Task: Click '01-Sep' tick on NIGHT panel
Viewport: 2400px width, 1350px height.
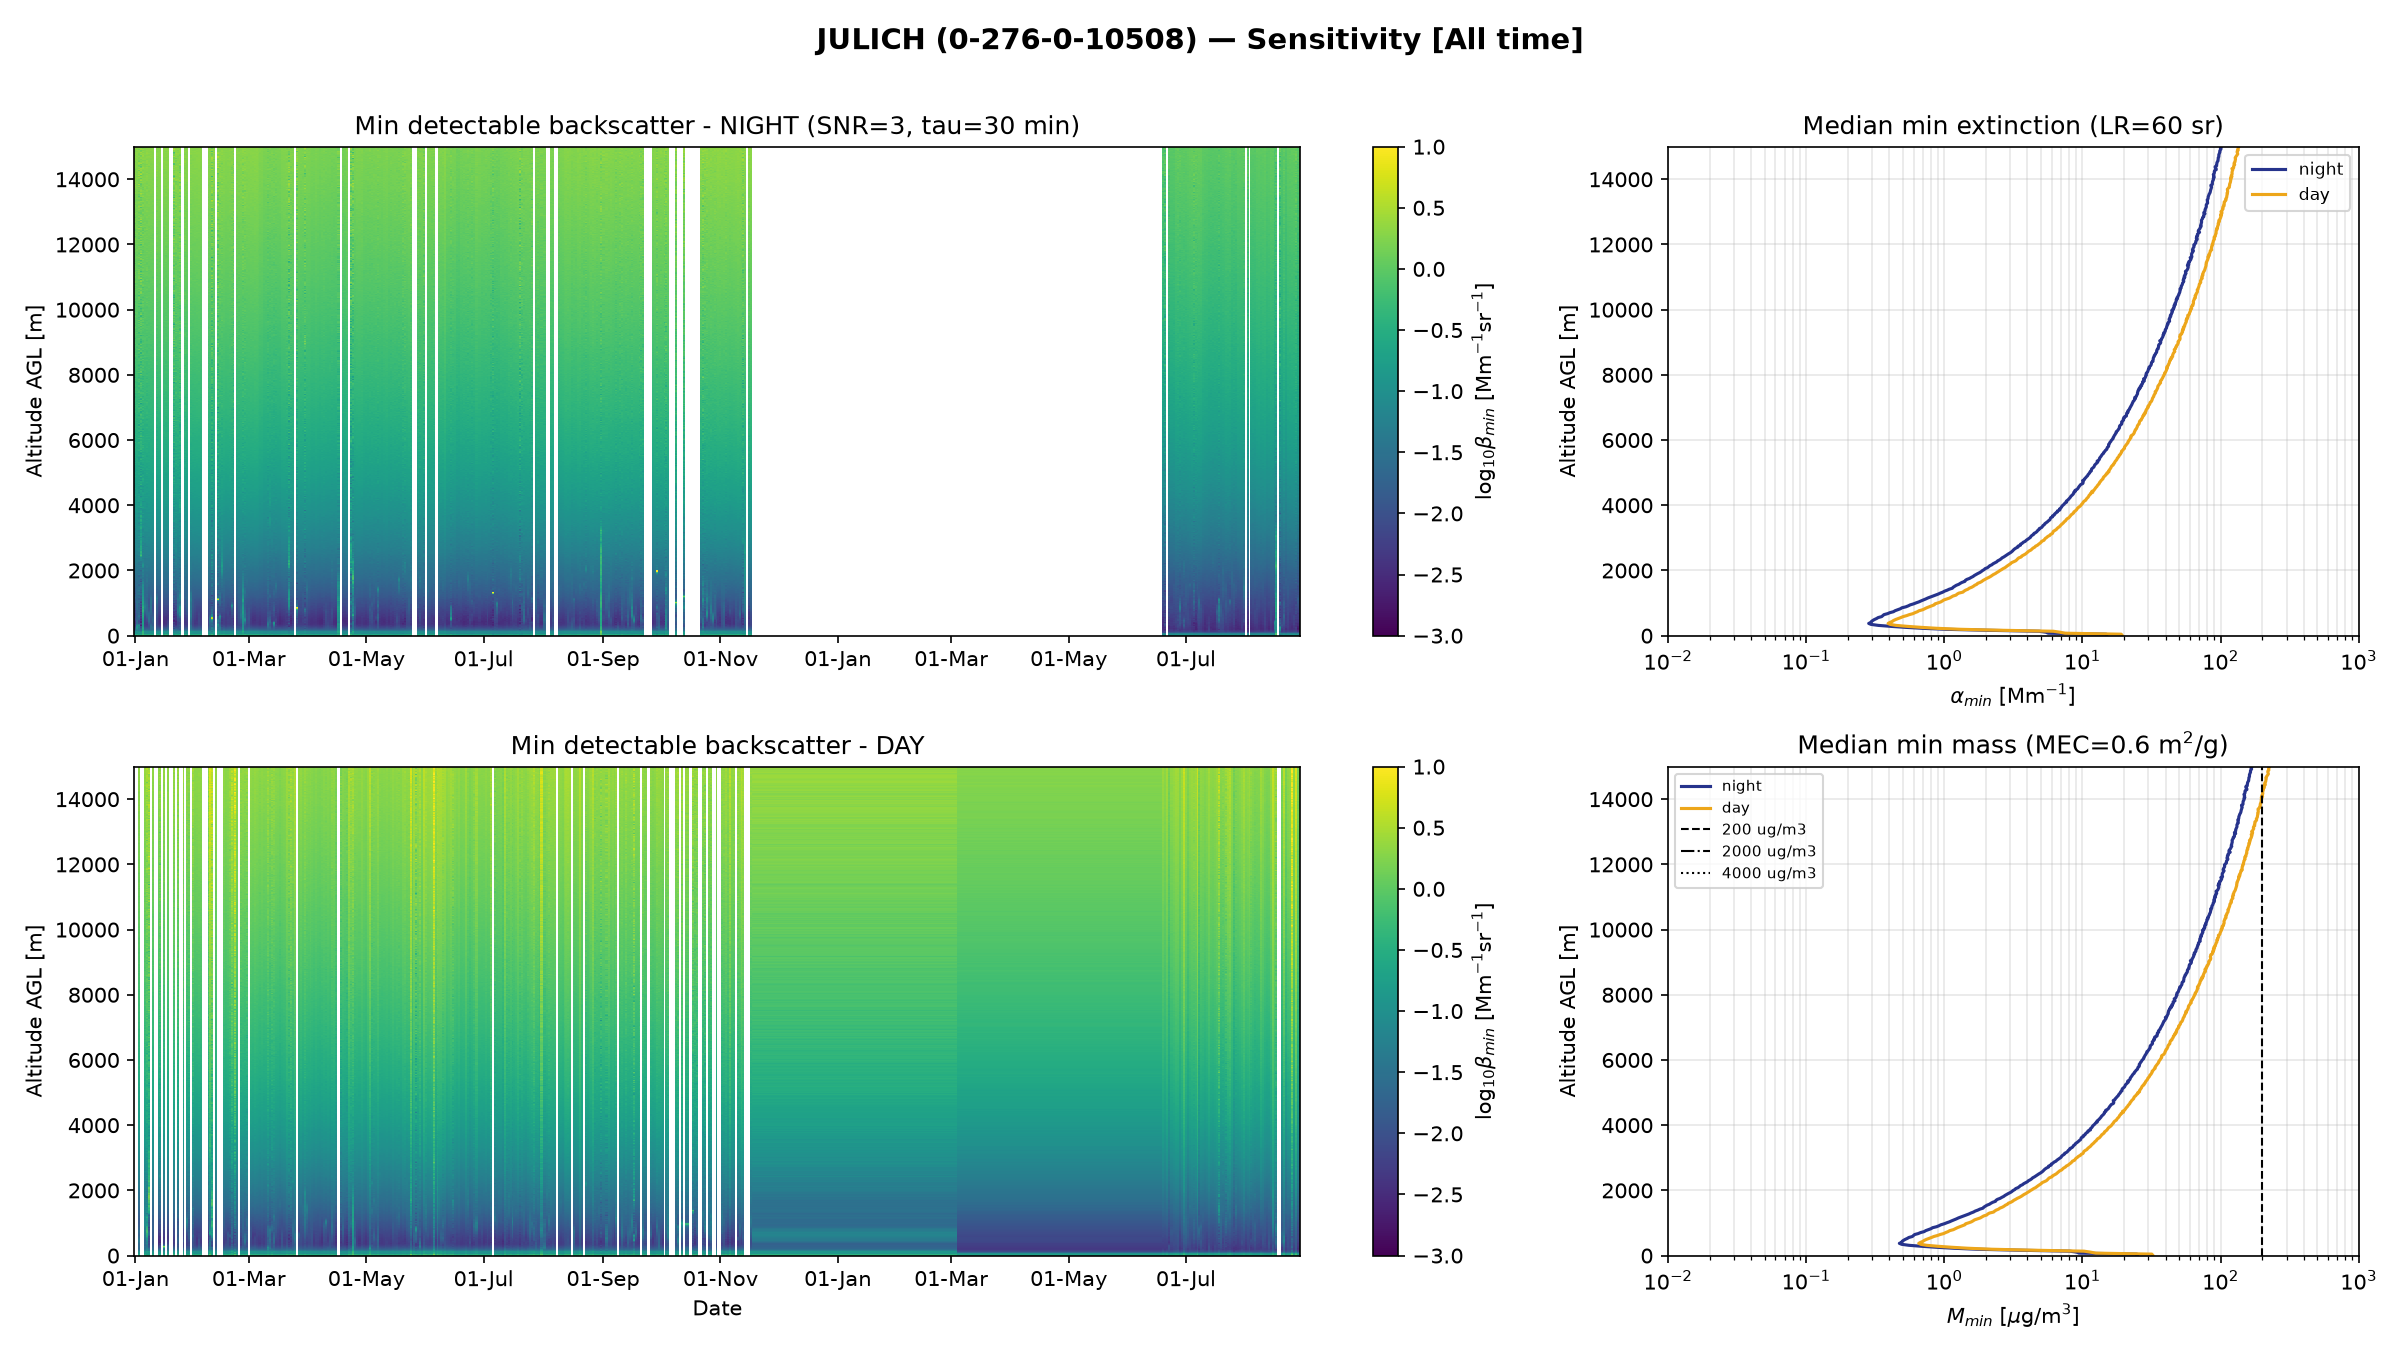Action: tap(603, 660)
